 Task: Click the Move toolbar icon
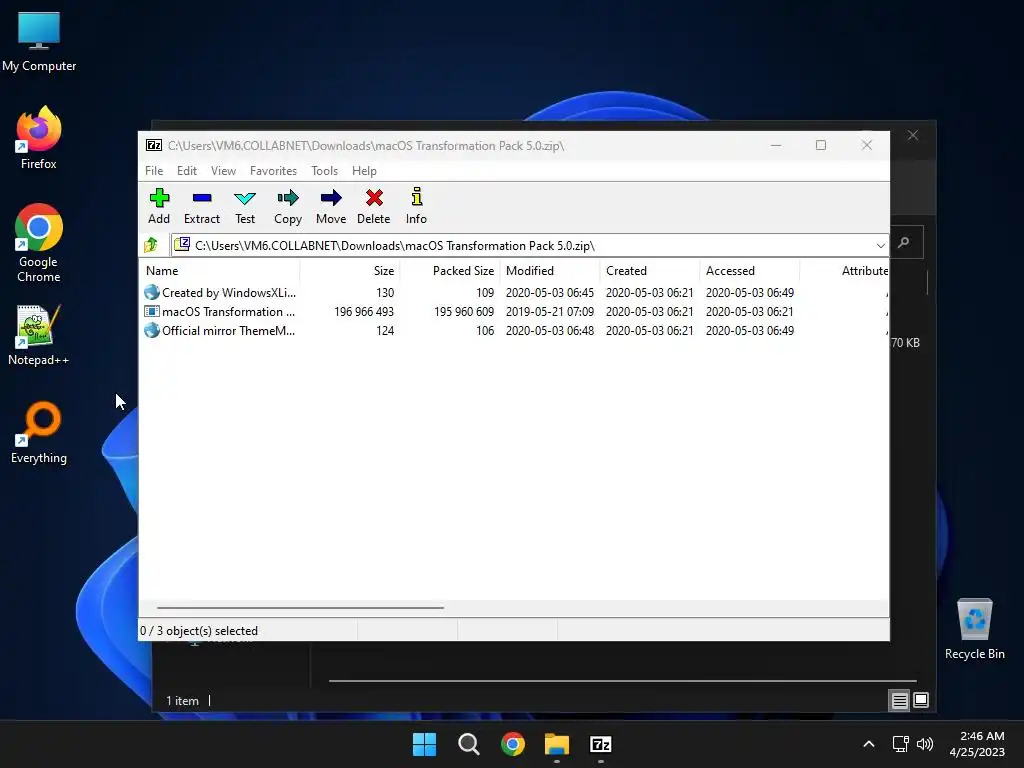(x=331, y=198)
